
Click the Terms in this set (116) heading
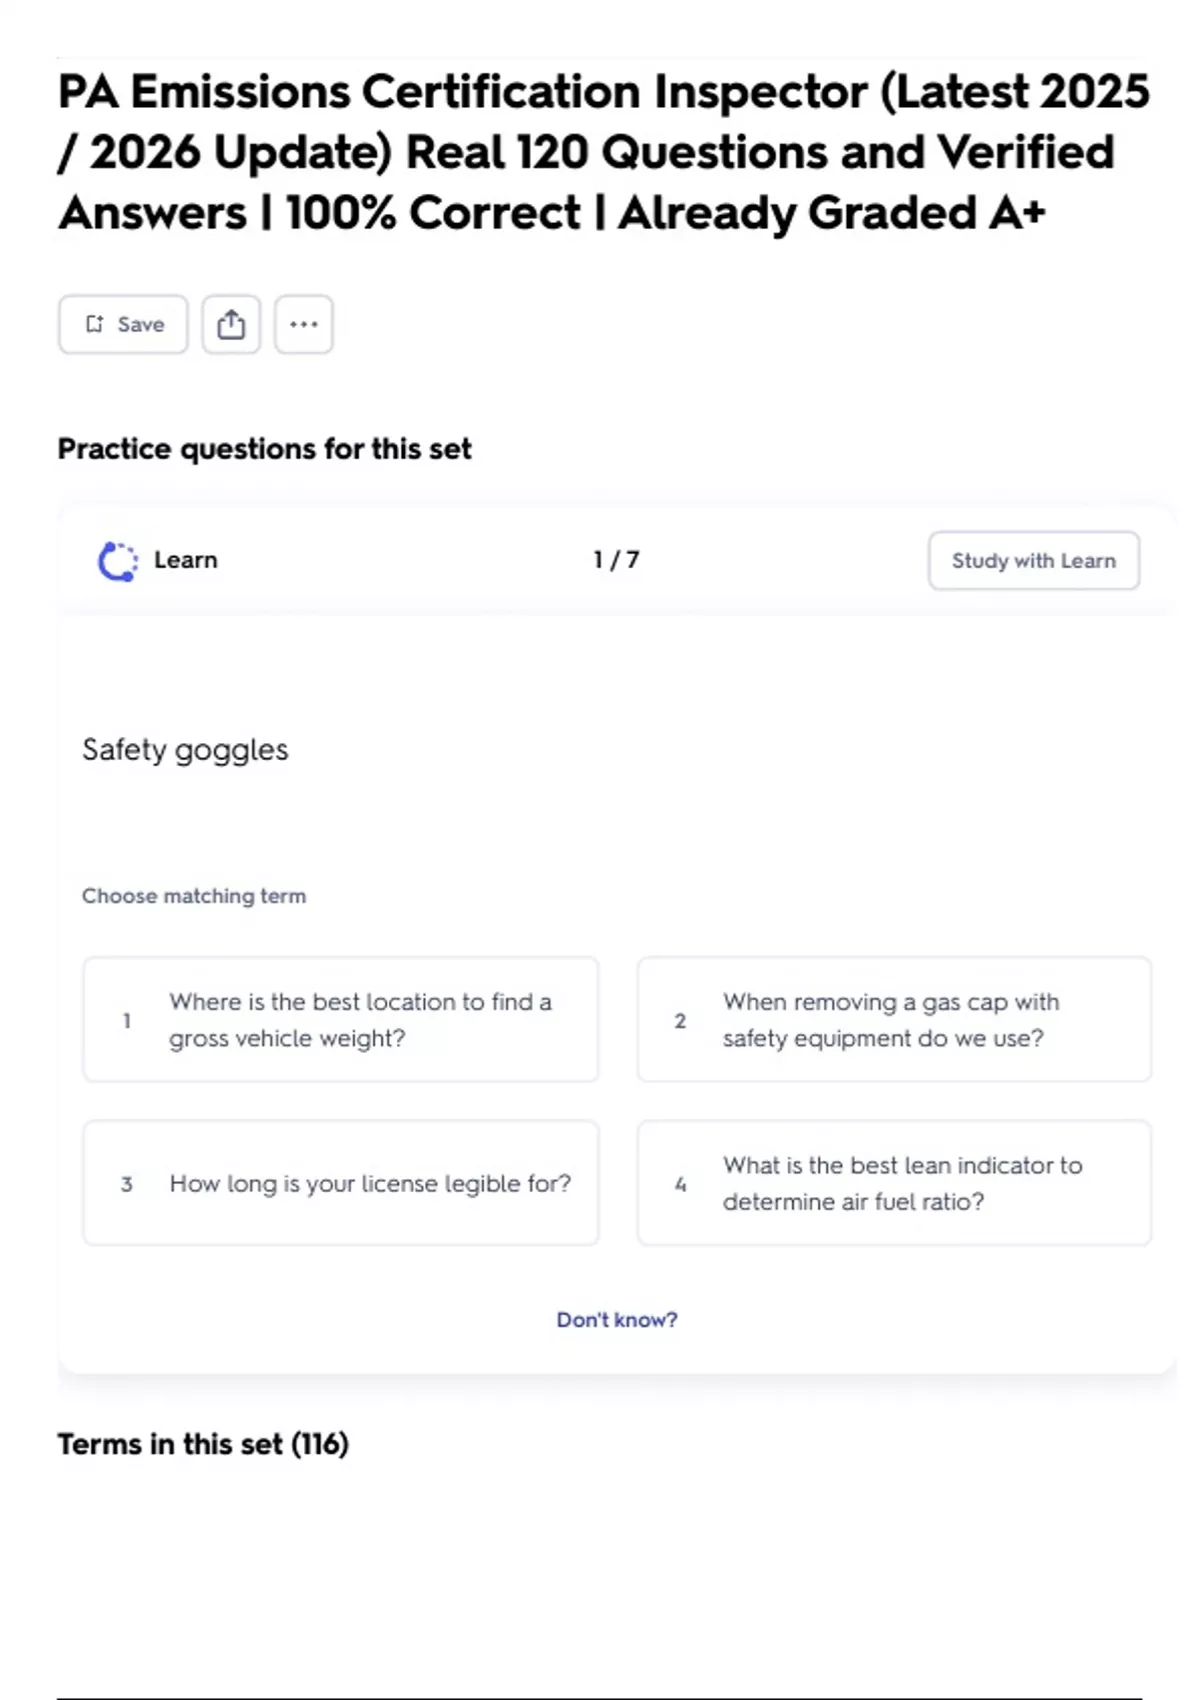(203, 1444)
